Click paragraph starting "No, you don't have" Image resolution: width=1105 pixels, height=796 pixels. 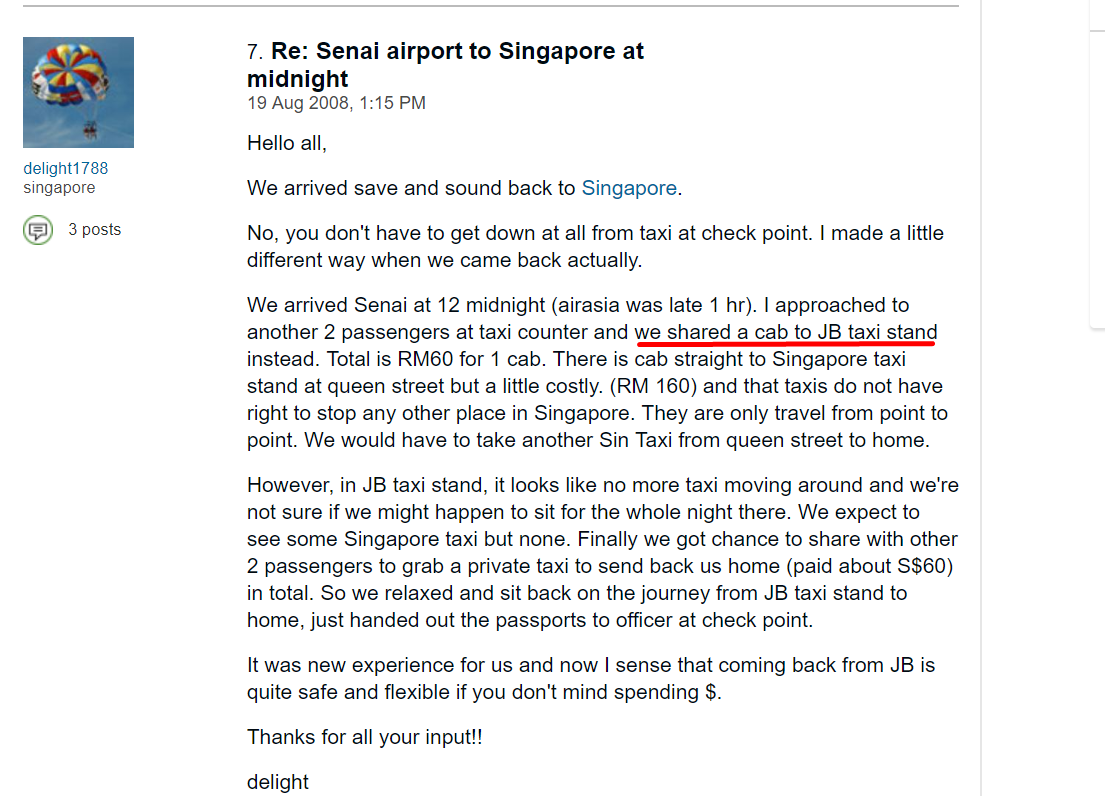pyautogui.click(x=595, y=247)
